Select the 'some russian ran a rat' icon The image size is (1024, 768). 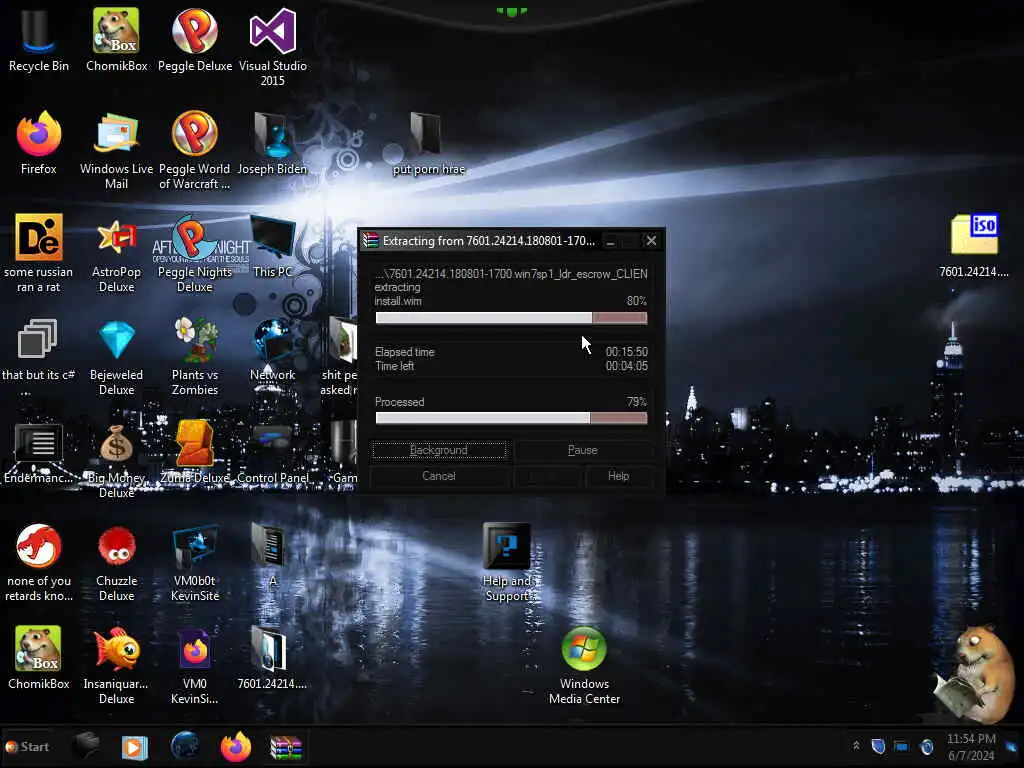point(39,253)
